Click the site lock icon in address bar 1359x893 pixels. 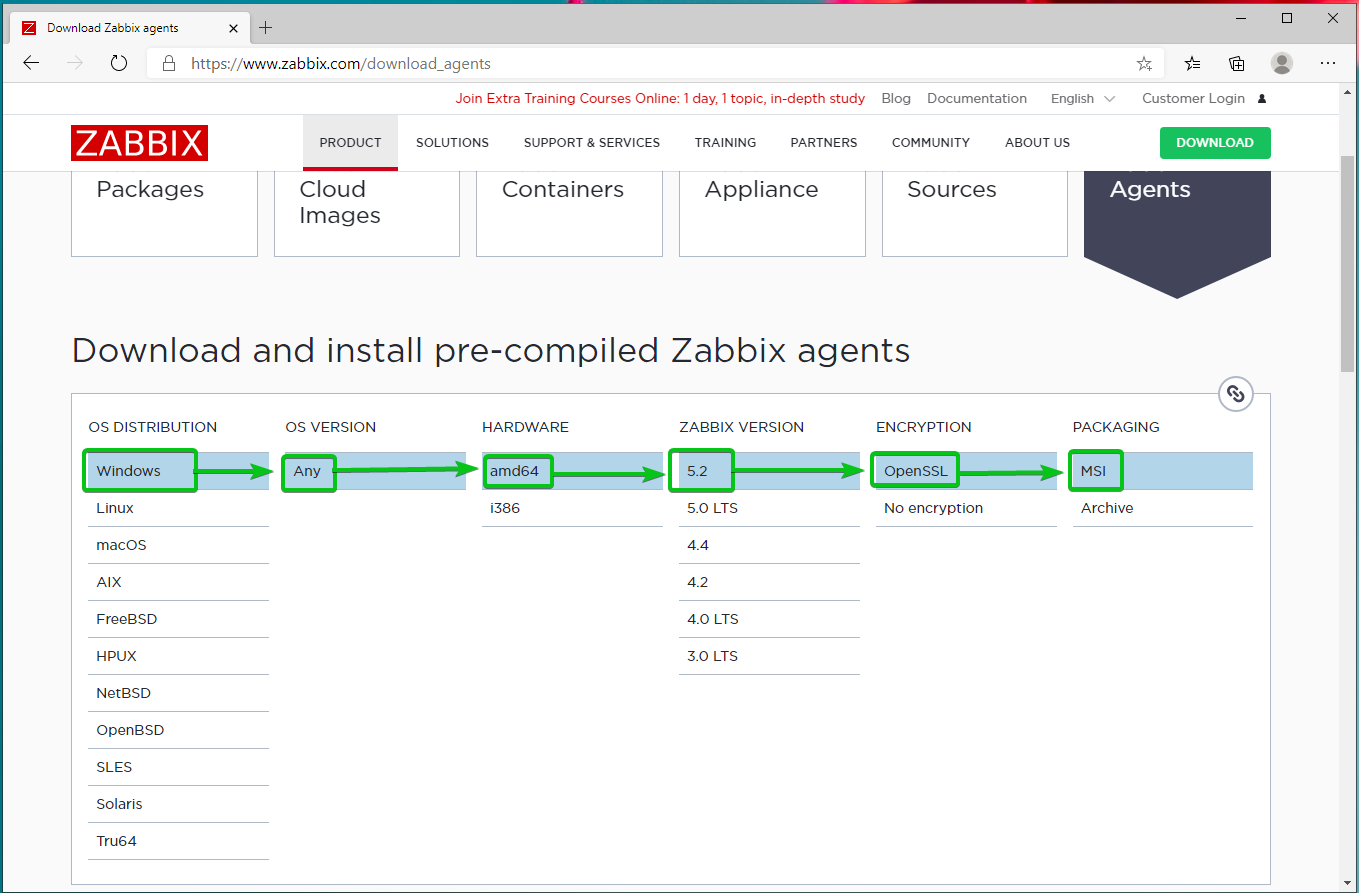169,63
